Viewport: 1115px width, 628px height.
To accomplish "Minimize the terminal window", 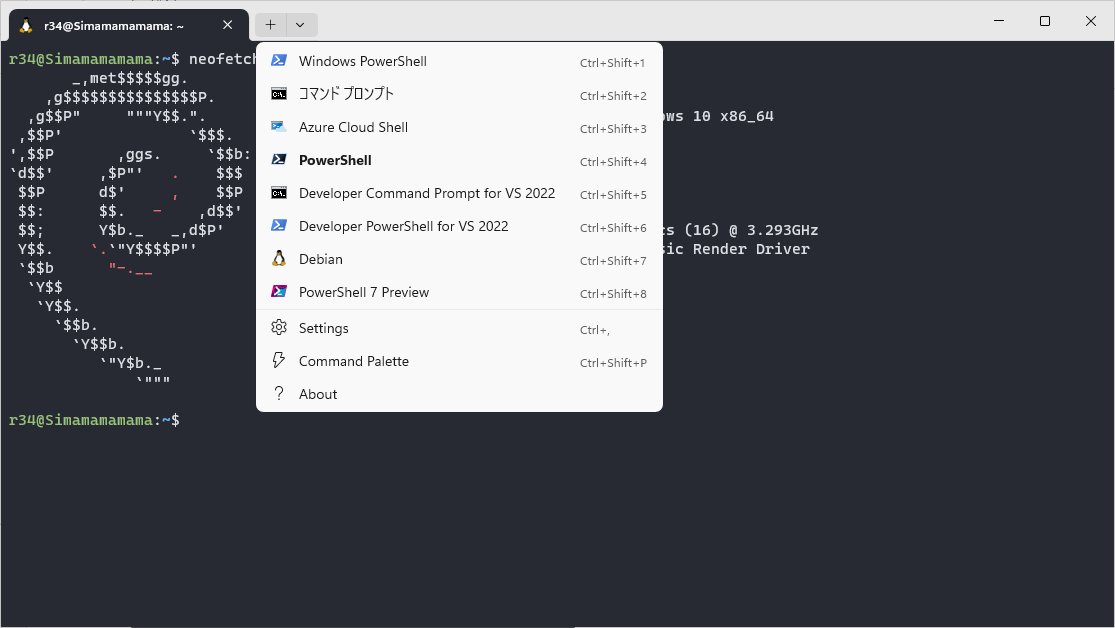I will (x=999, y=21).
